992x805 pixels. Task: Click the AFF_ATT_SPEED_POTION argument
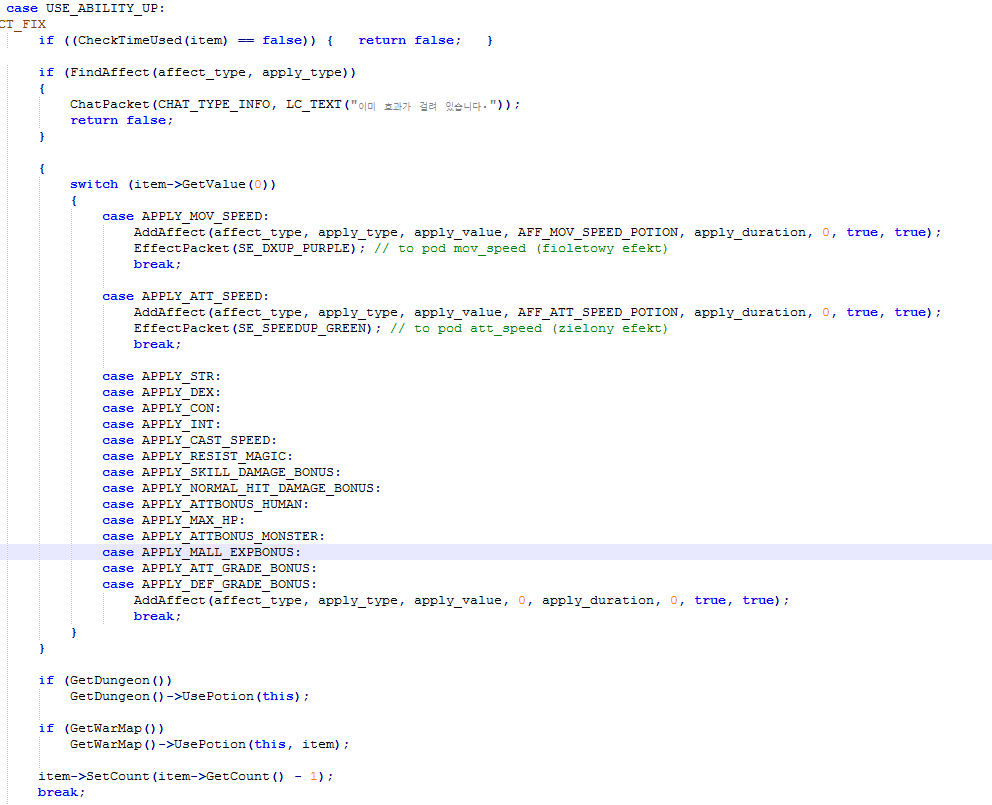coord(598,312)
